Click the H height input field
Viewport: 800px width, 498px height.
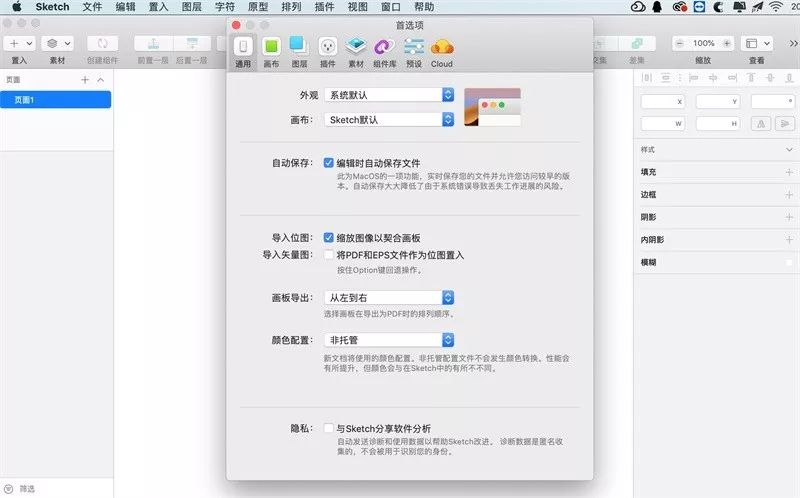pos(717,123)
